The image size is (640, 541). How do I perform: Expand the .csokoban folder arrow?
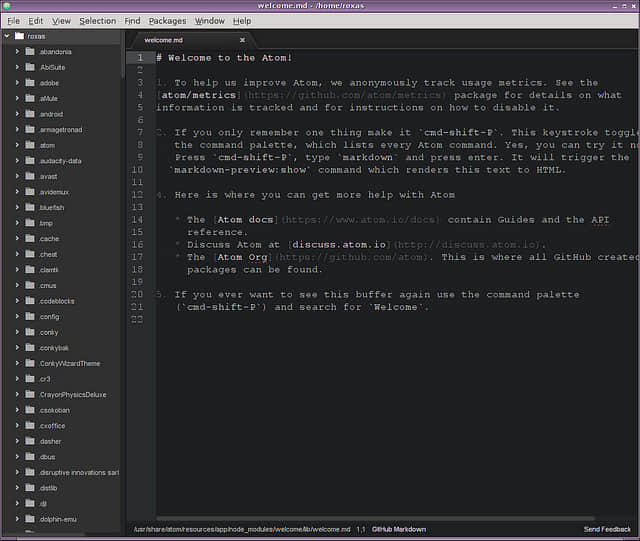point(17,410)
